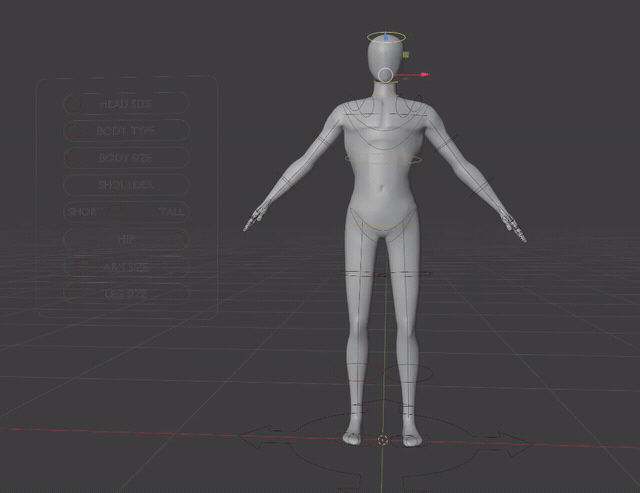Image resolution: width=640 pixels, height=493 pixels.
Task: Click the LEG SIZE slider handle circle
Action: tap(74, 293)
